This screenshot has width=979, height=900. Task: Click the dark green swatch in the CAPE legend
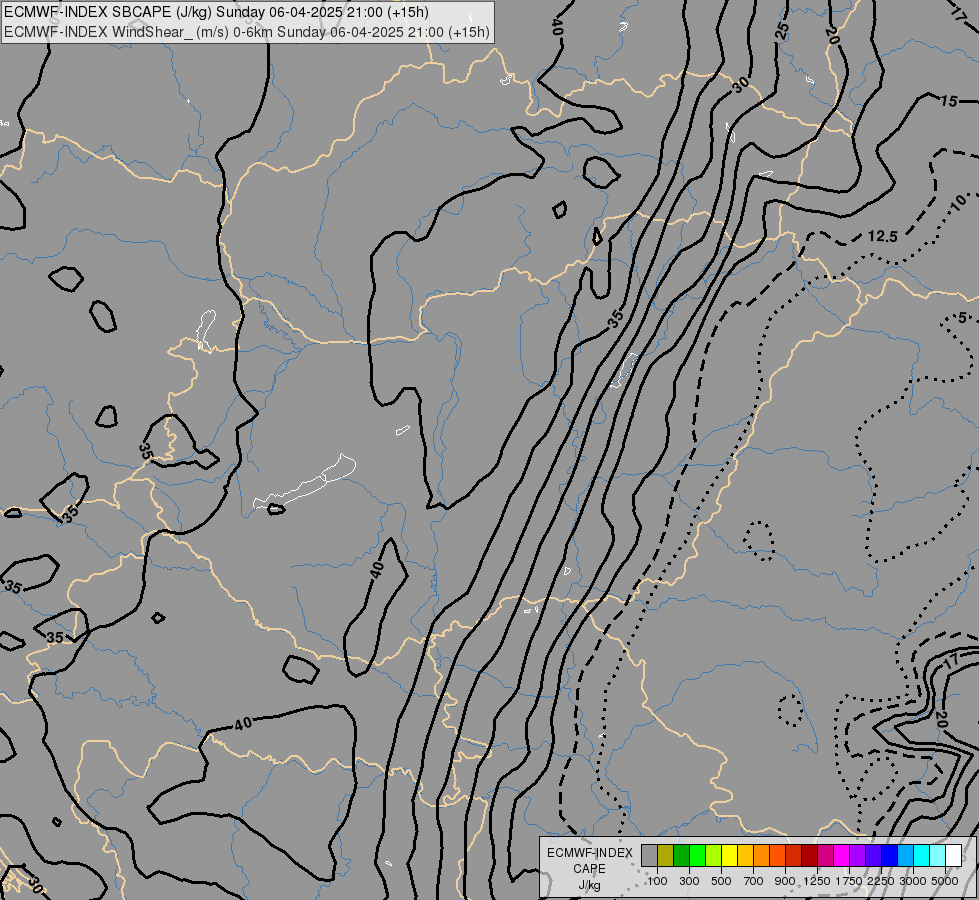pyautogui.click(x=682, y=855)
